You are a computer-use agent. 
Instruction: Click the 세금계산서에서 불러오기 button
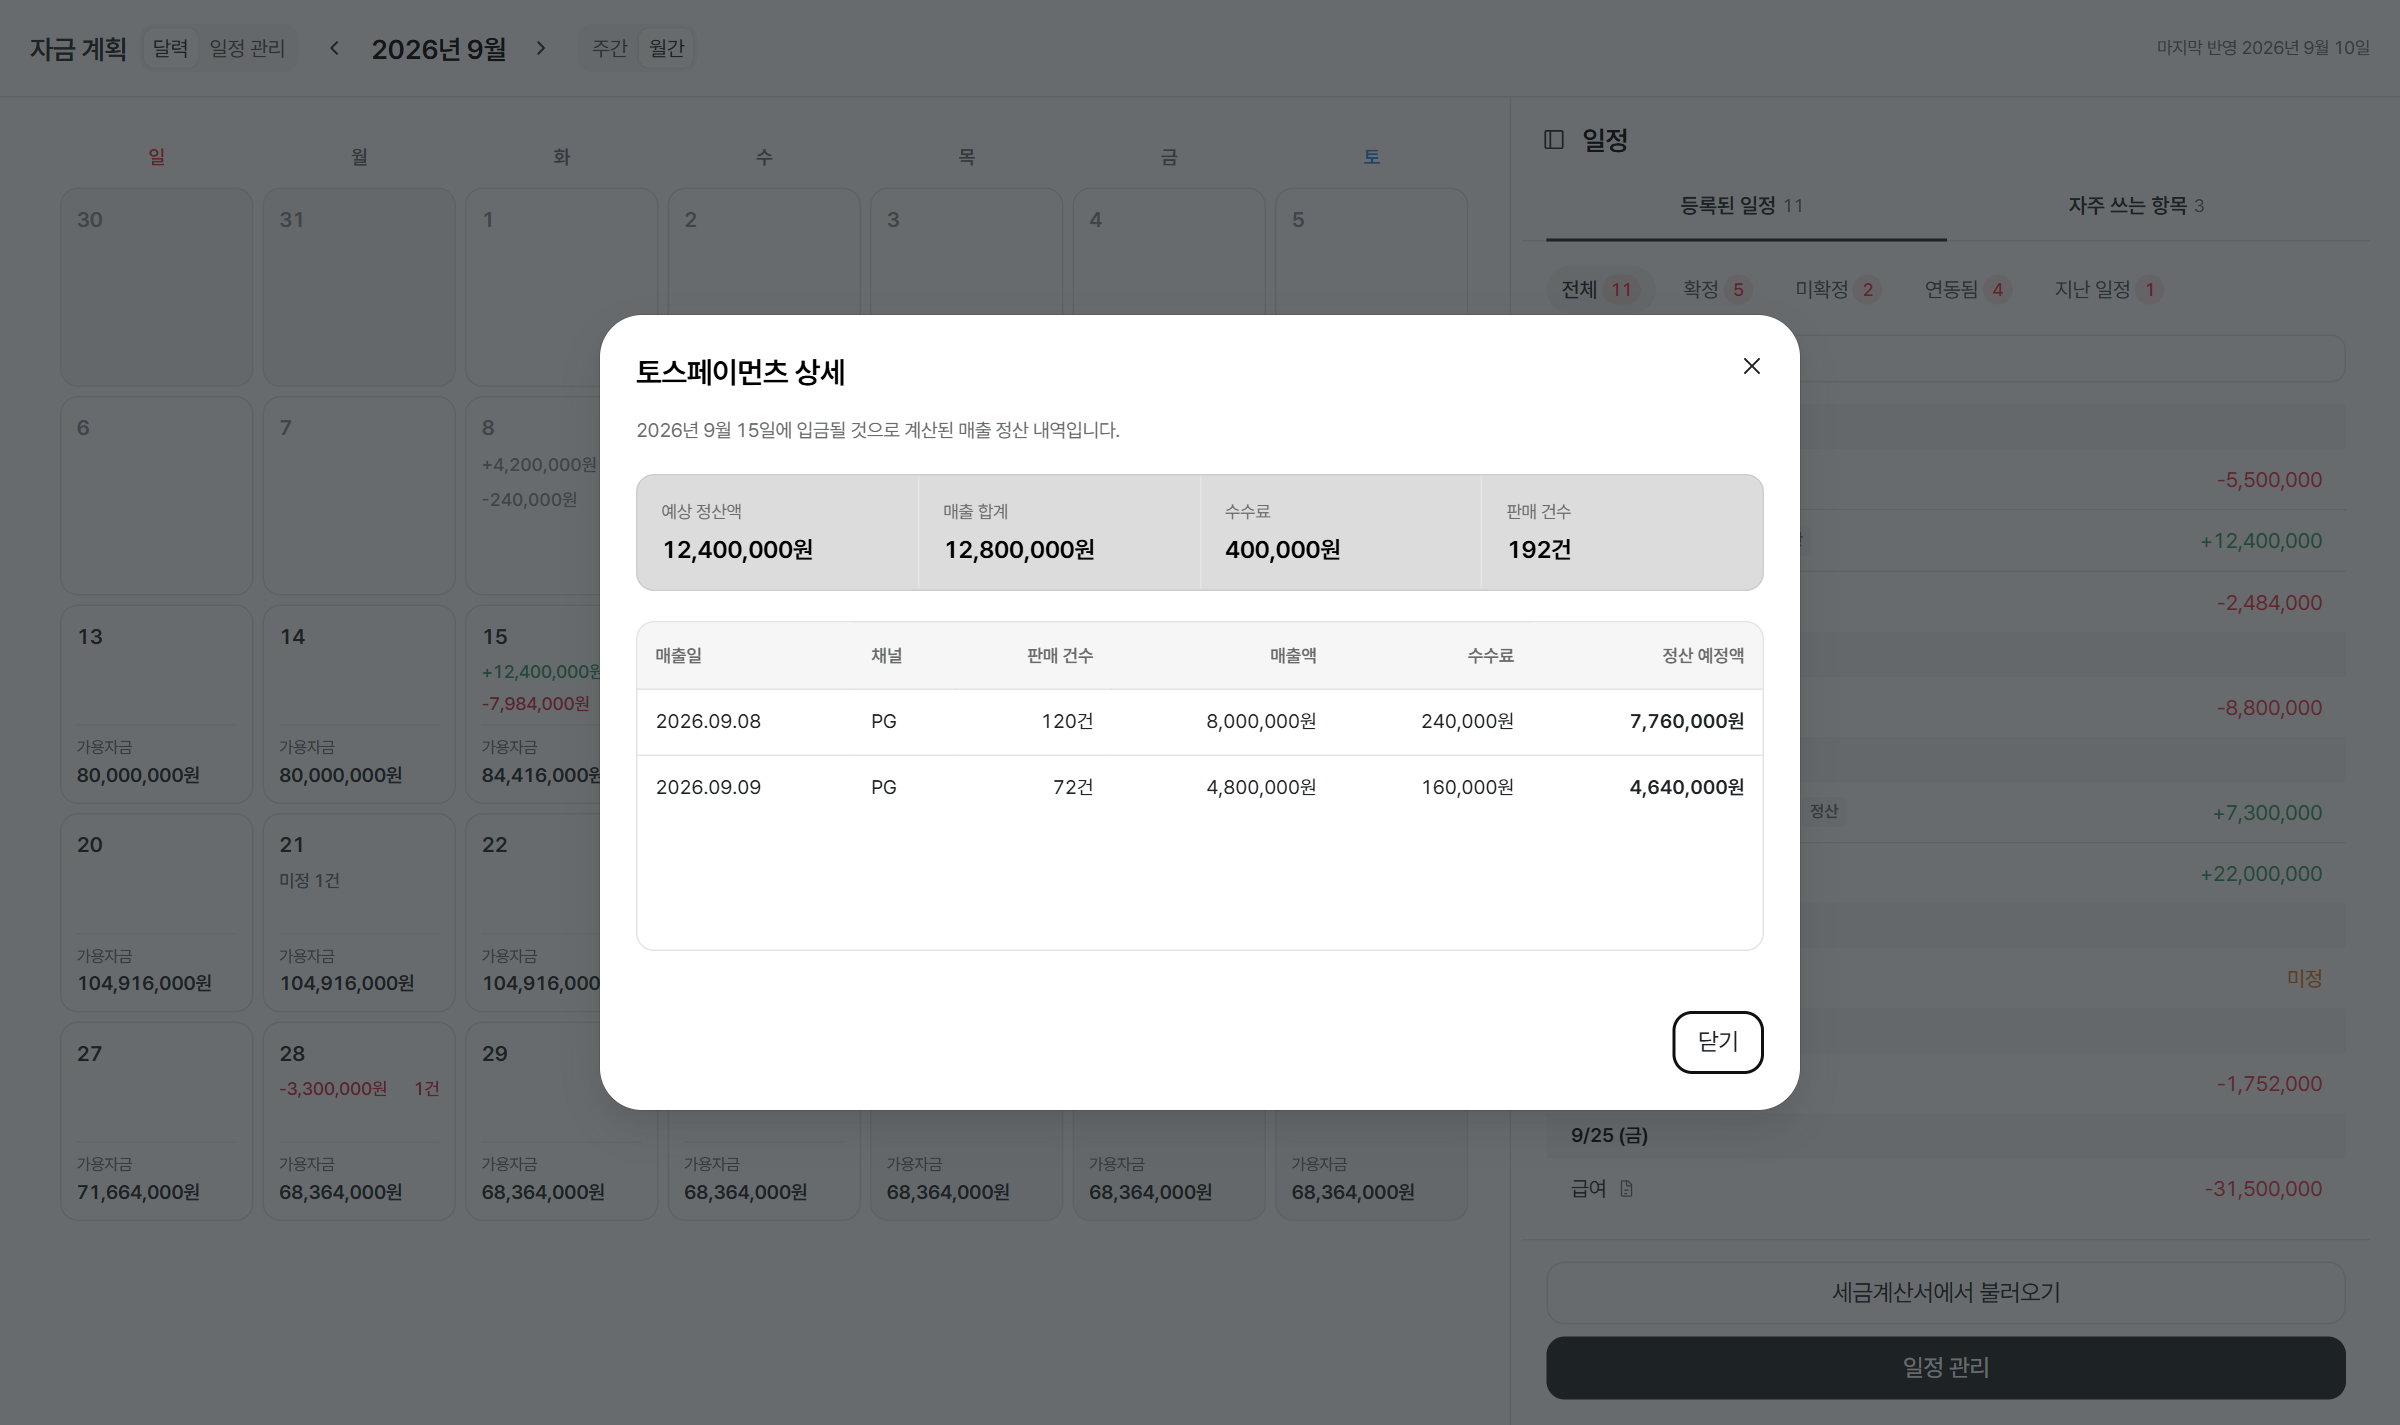pyautogui.click(x=1945, y=1292)
